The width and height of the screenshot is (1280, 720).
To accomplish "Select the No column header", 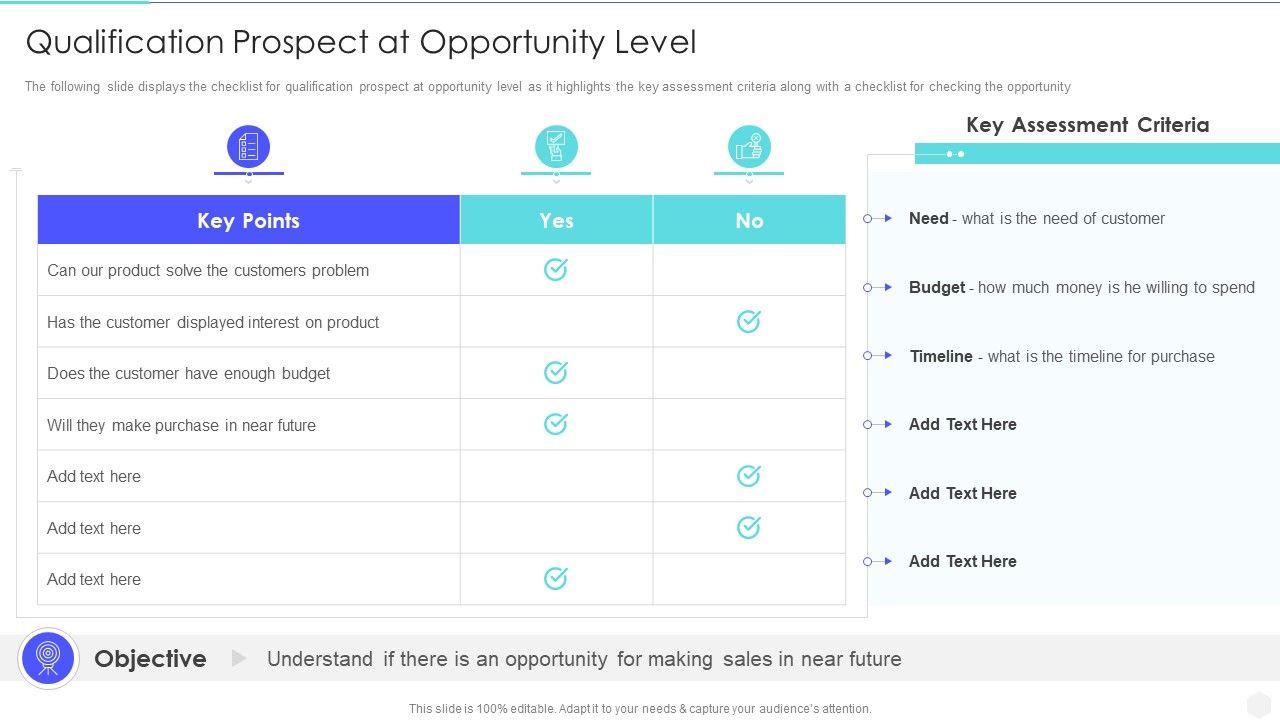I will tap(749, 220).
